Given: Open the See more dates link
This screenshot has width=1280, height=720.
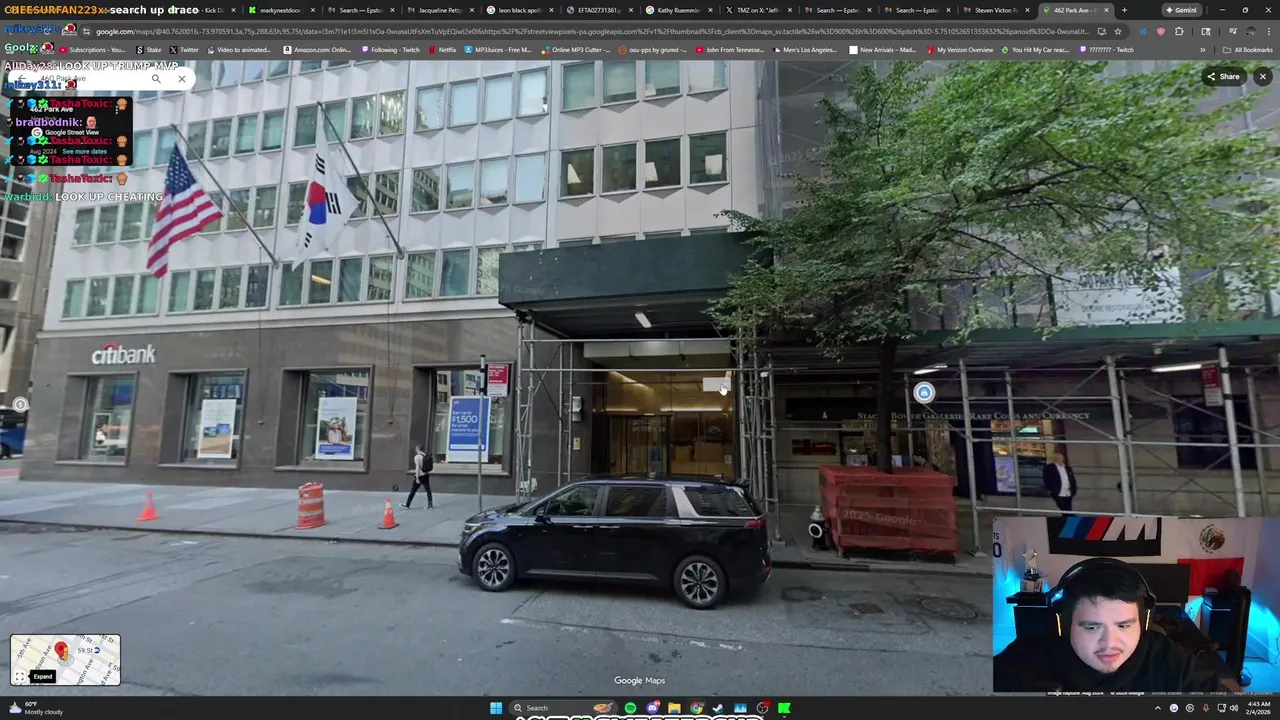Looking at the screenshot, I should click(x=84, y=151).
